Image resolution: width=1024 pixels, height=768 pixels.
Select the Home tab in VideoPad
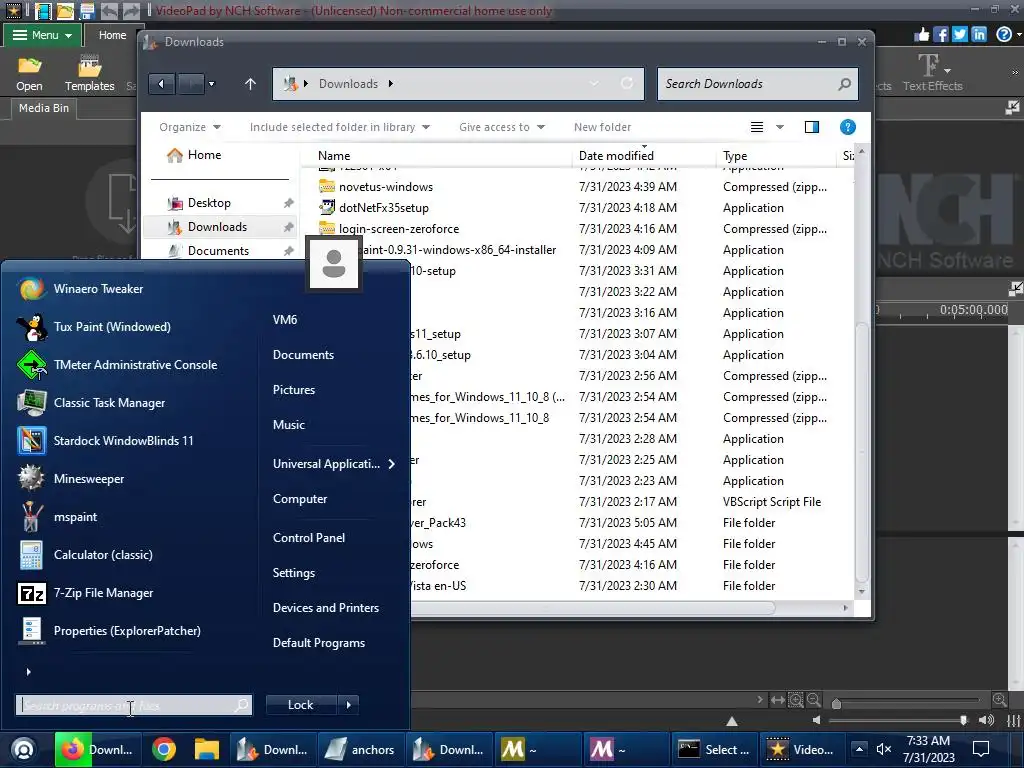click(112, 35)
